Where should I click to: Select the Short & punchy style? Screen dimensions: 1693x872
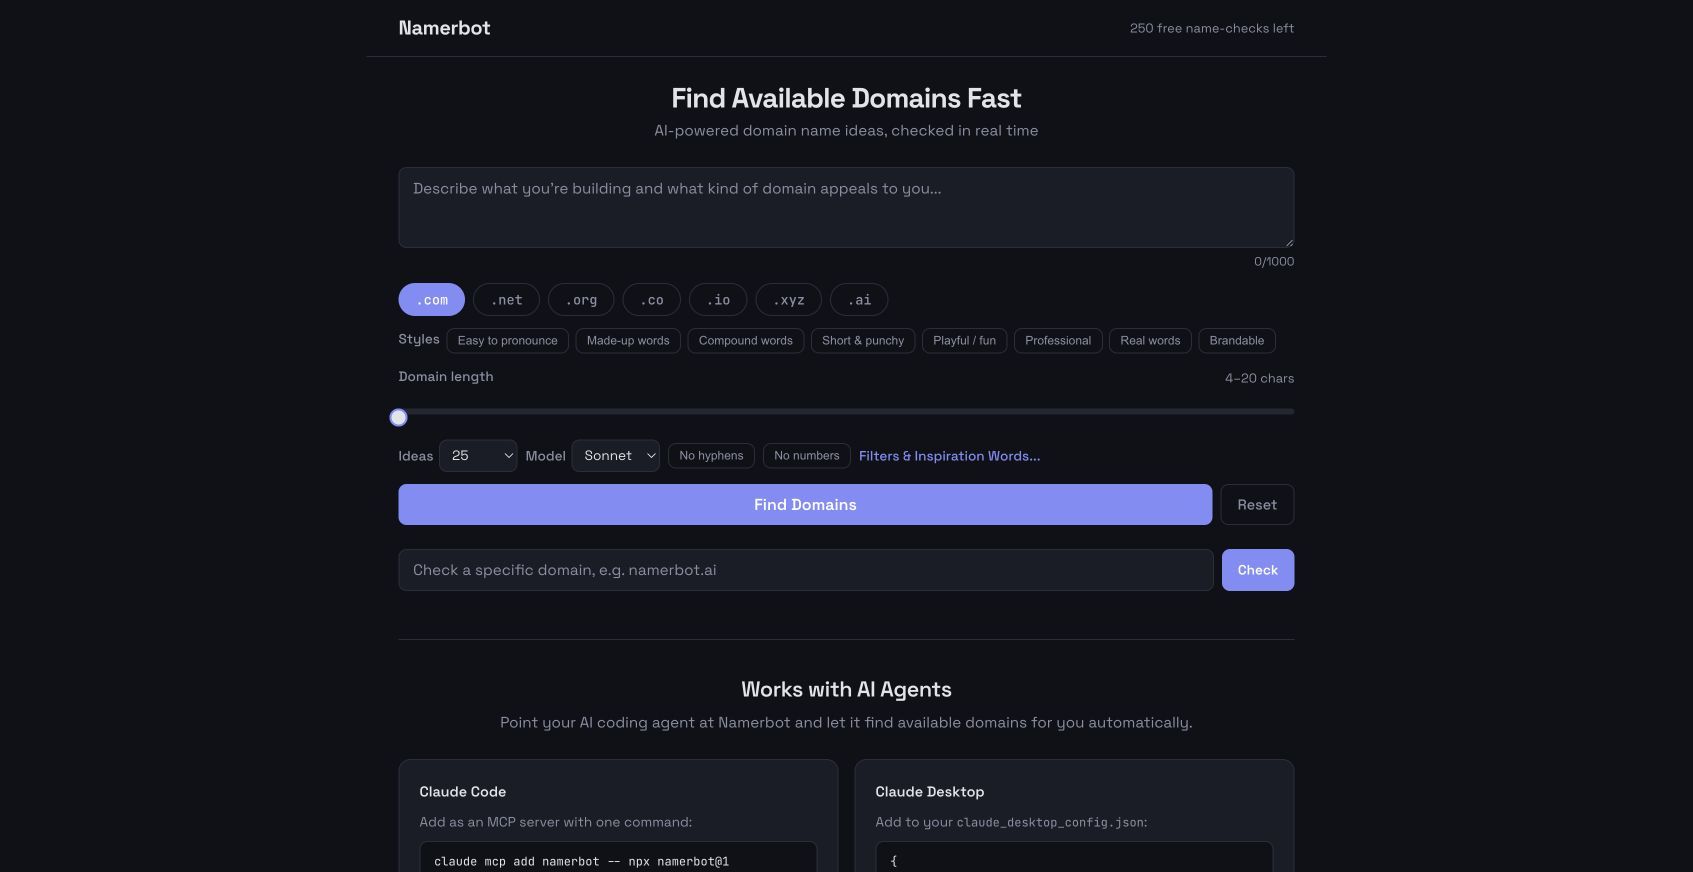[x=863, y=341]
